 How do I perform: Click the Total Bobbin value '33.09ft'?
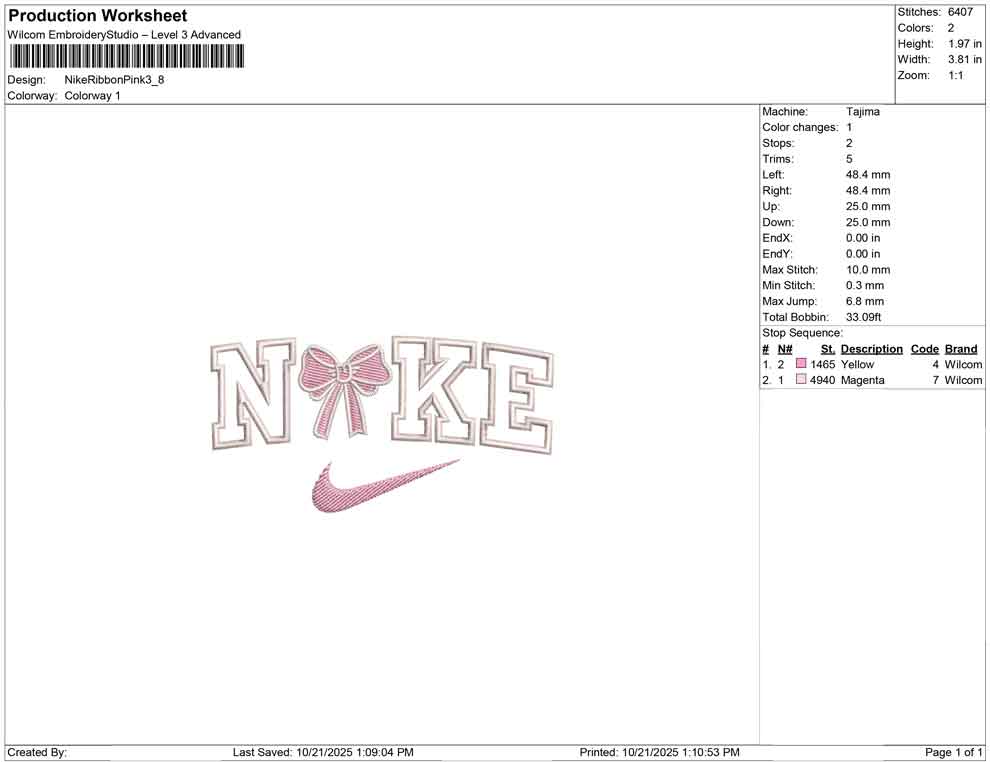pyautogui.click(x=864, y=317)
